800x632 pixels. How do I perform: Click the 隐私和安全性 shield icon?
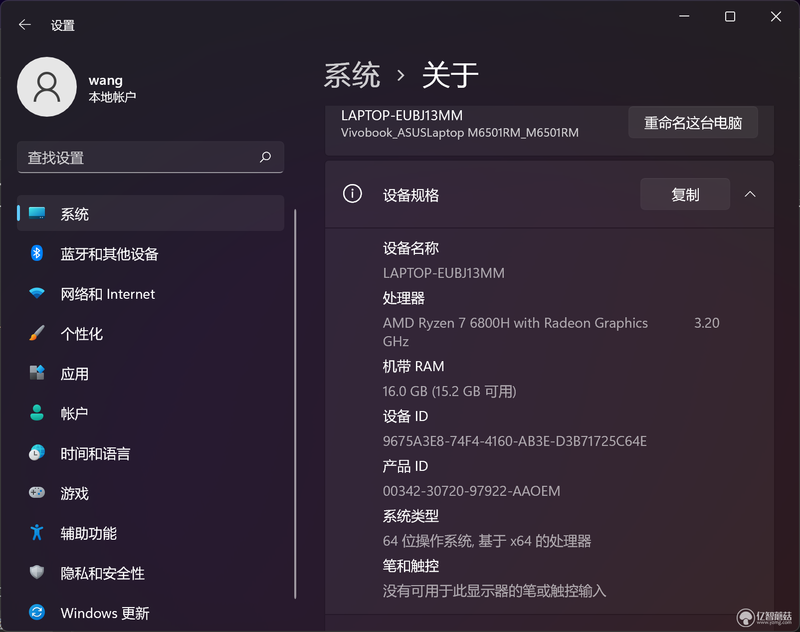click(x=37, y=572)
